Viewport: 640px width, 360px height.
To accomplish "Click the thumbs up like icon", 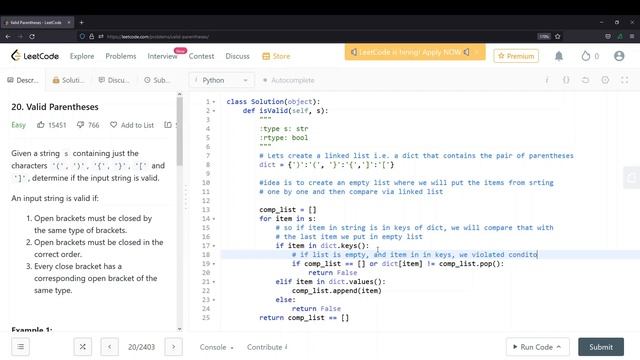I will click(40, 124).
